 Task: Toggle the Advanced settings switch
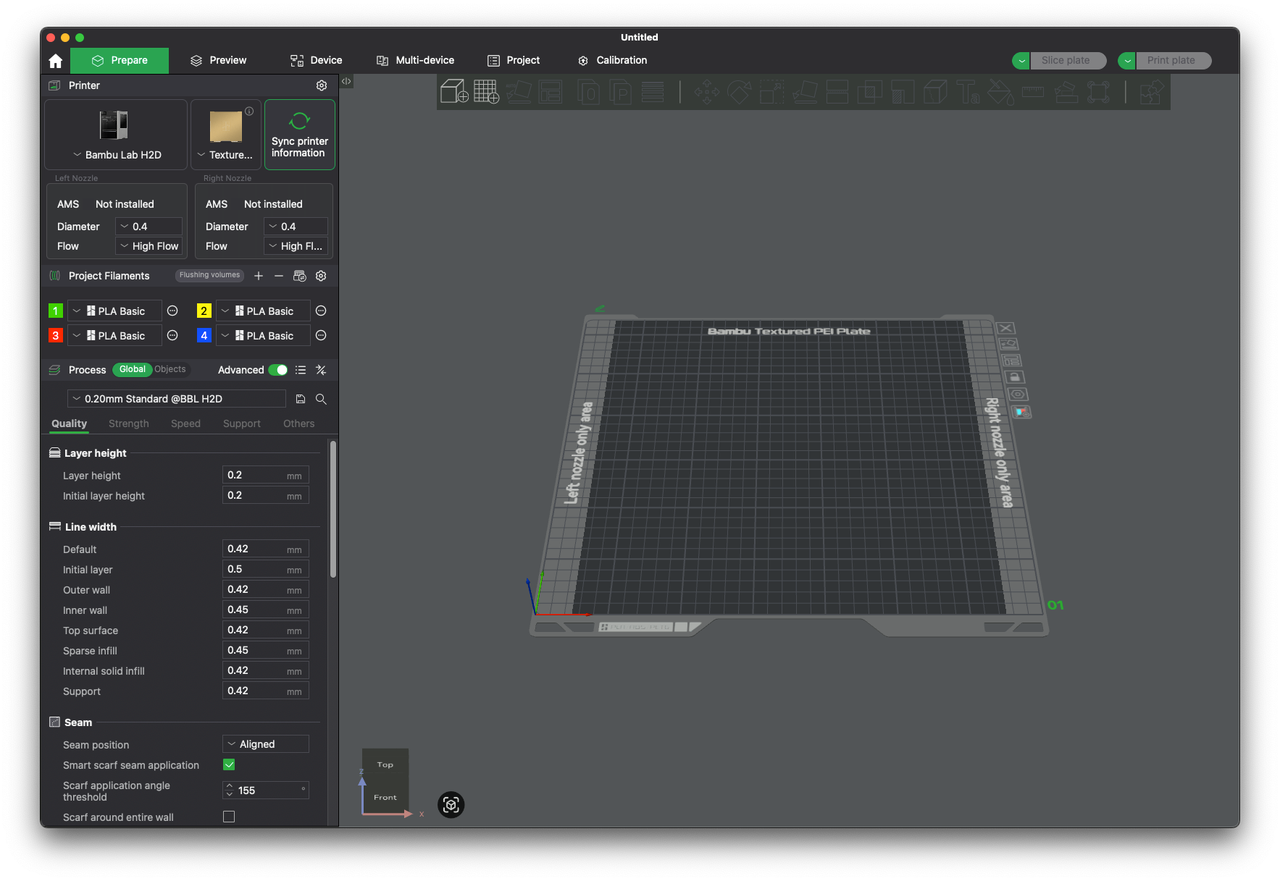click(x=278, y=370)
